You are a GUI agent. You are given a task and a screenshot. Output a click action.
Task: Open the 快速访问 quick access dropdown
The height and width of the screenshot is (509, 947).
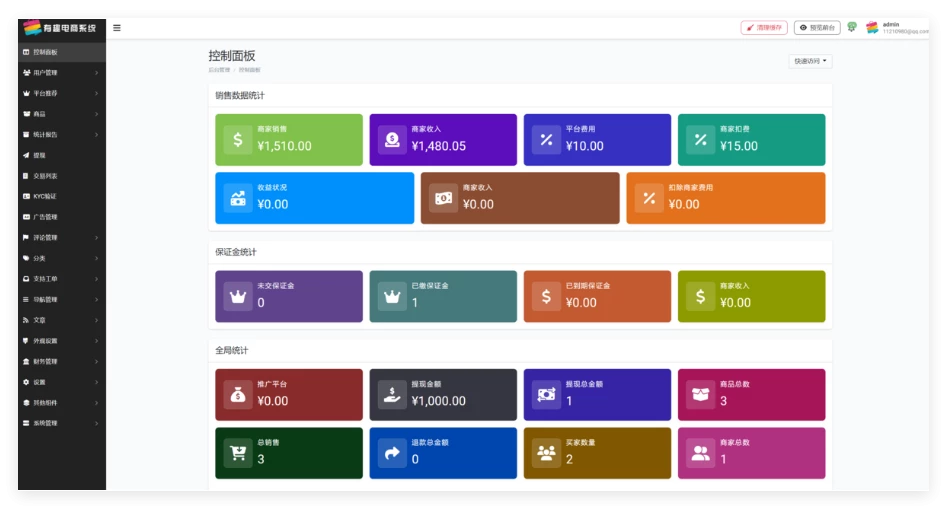click(x=810, y=61)
